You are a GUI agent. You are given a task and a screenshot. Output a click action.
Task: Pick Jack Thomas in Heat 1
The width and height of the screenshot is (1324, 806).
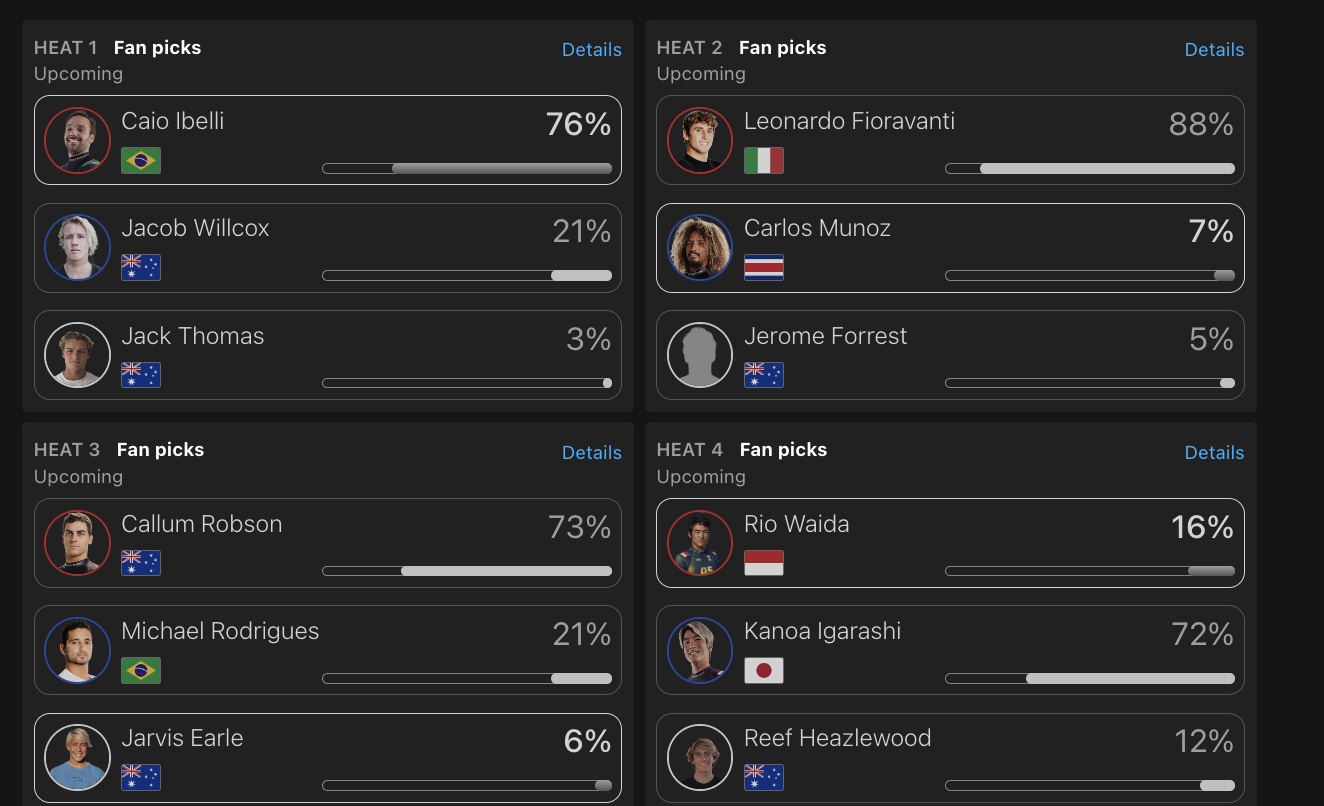328,355
